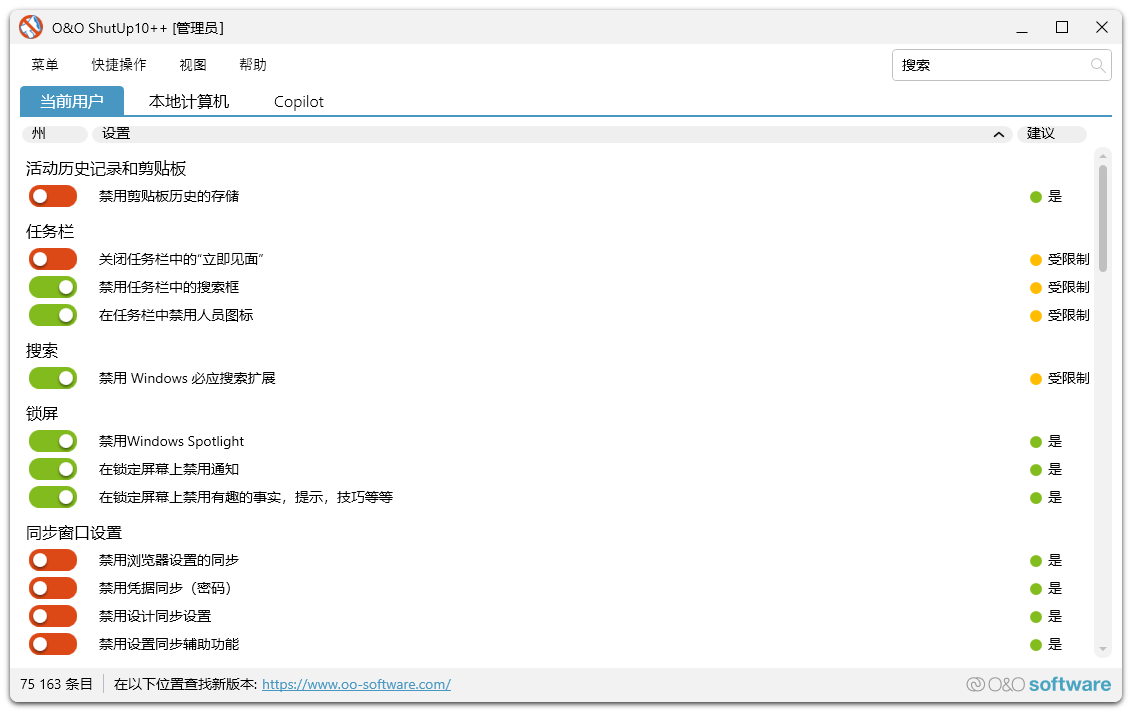Viewport: 1132px width, 712px height.
Task: Open the Copilot tab
Action: click(x=297, y=101)
